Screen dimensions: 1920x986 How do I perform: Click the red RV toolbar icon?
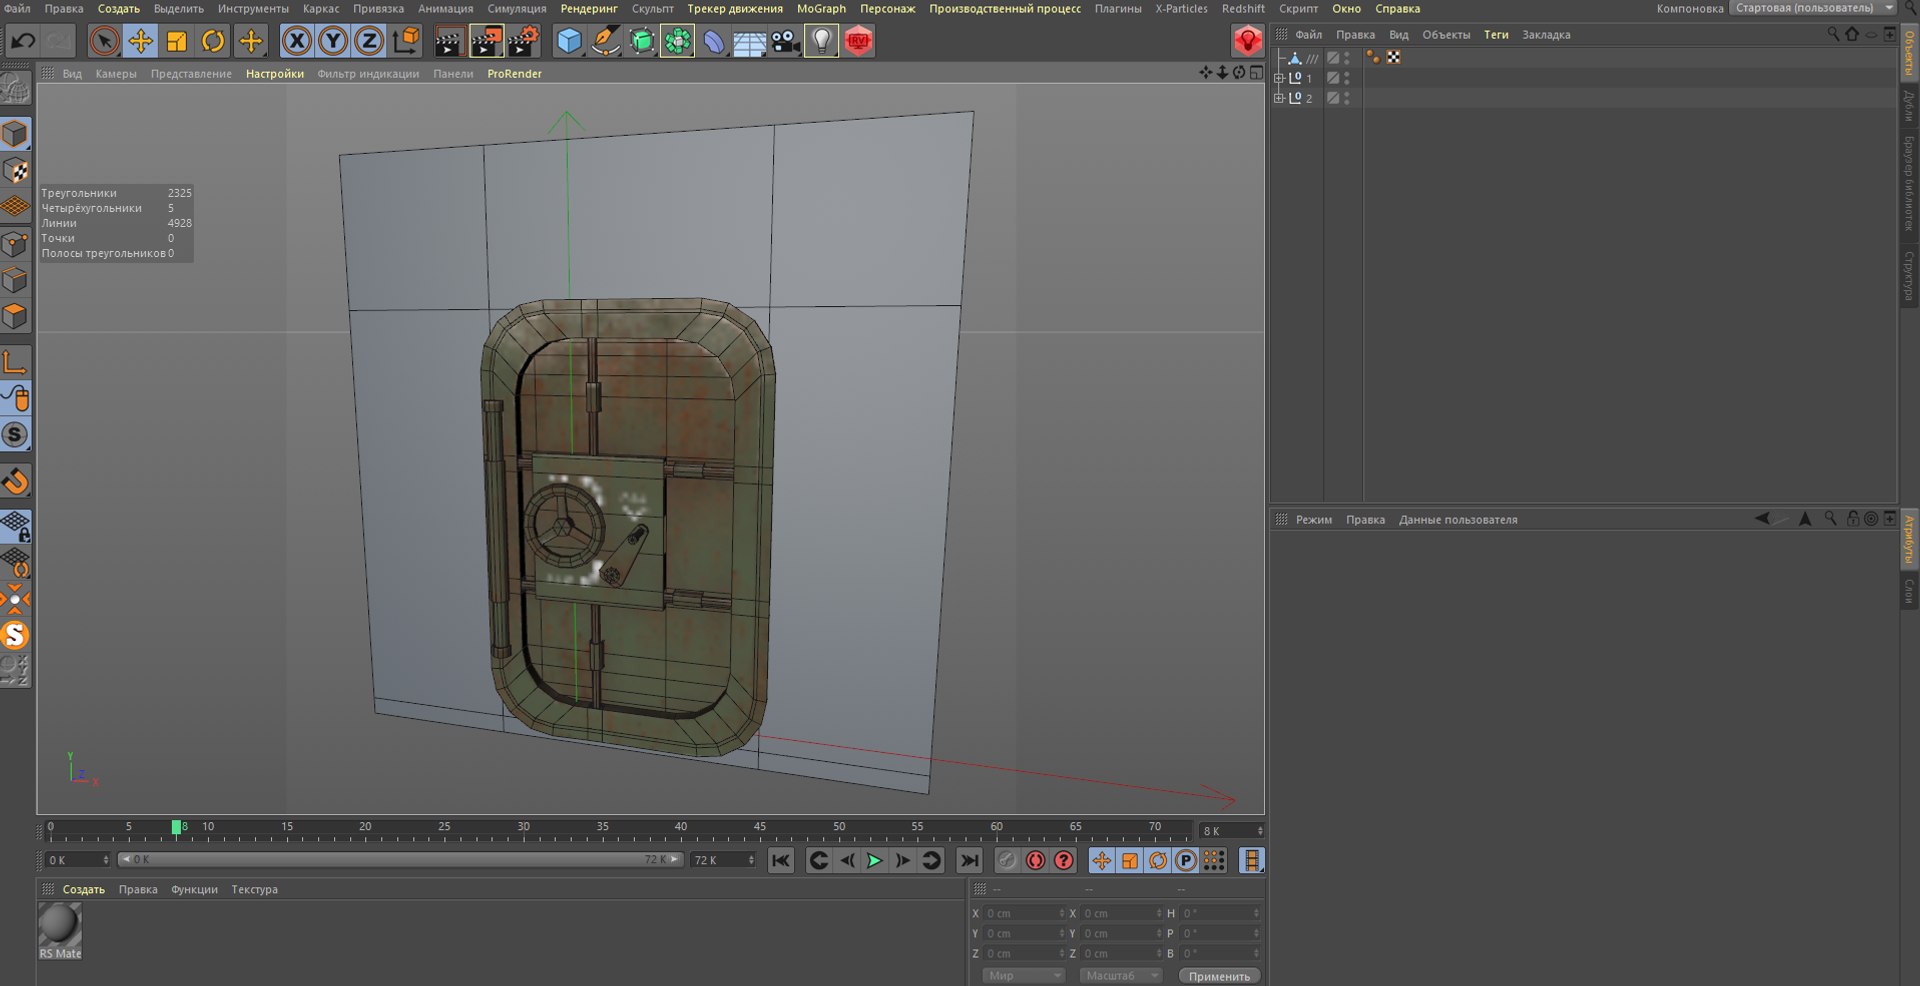[x=858, y=41]
